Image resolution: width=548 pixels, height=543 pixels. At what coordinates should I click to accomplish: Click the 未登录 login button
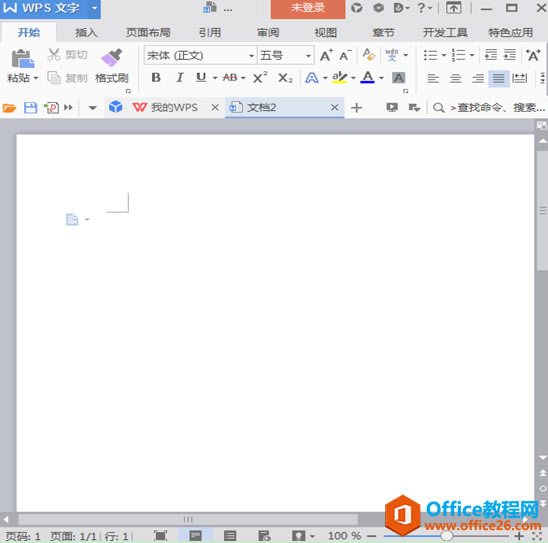coord(308,9)
